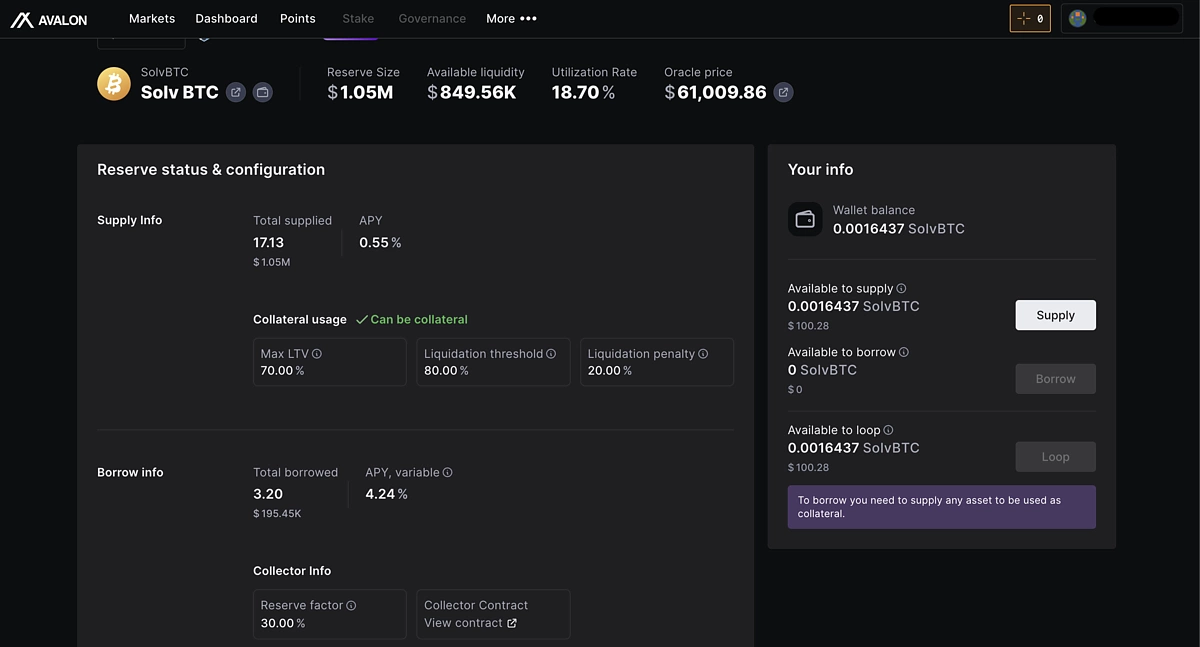Show Liquidation threshold info icon
The width and height of the screenshot is (1200, 647).
(x=551, y=354)
